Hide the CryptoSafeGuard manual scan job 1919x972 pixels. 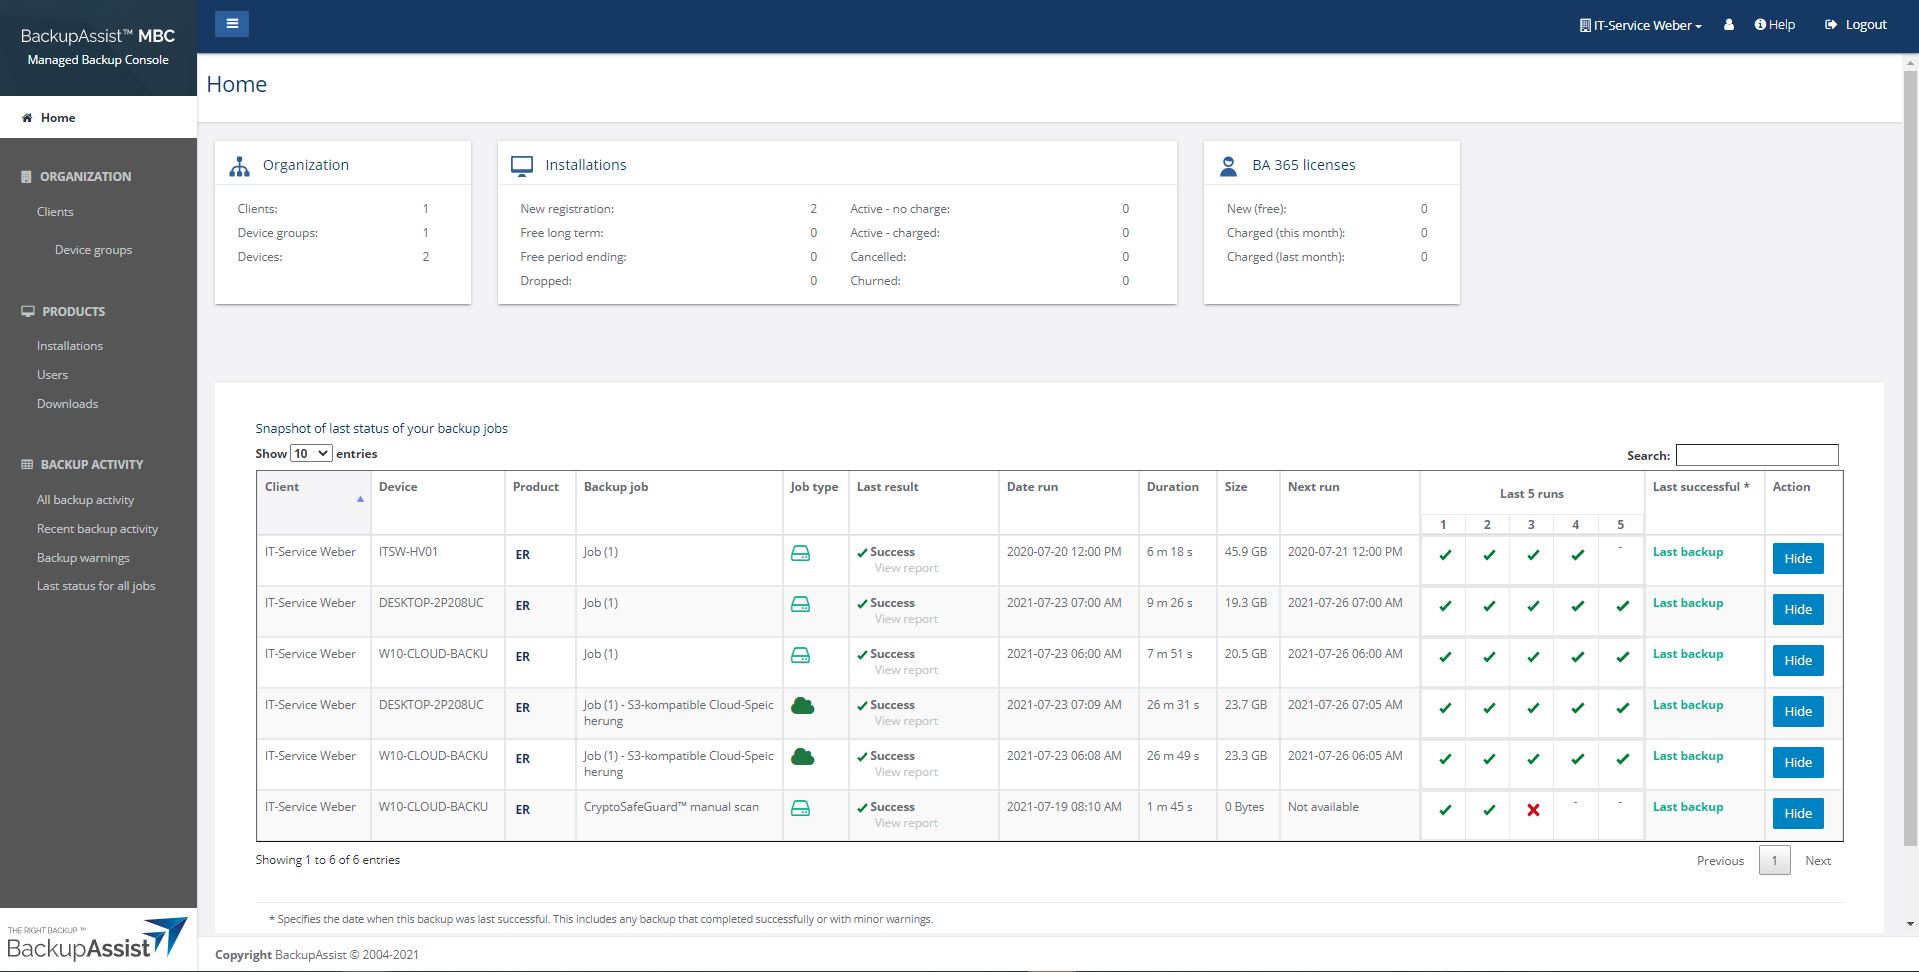coord(1797,813)
